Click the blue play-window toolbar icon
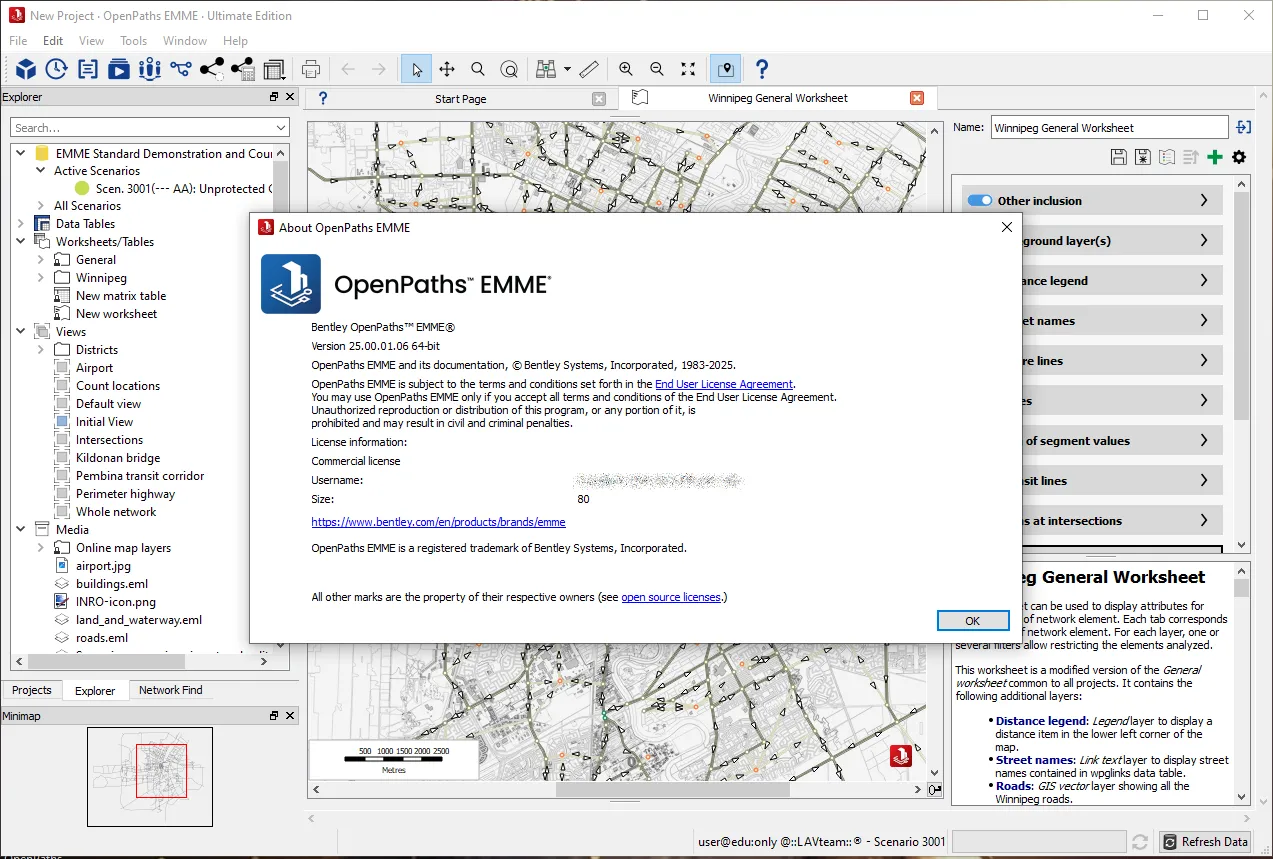The height and width of the screenshot is (859, 1273). [x=119, y=69]
